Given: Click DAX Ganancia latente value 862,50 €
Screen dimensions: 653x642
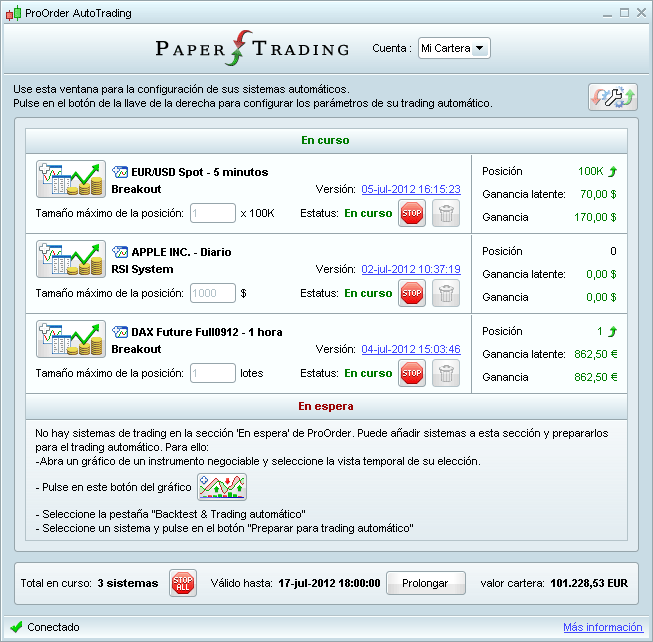Looking at the screenshot, I should click(596, 354).
